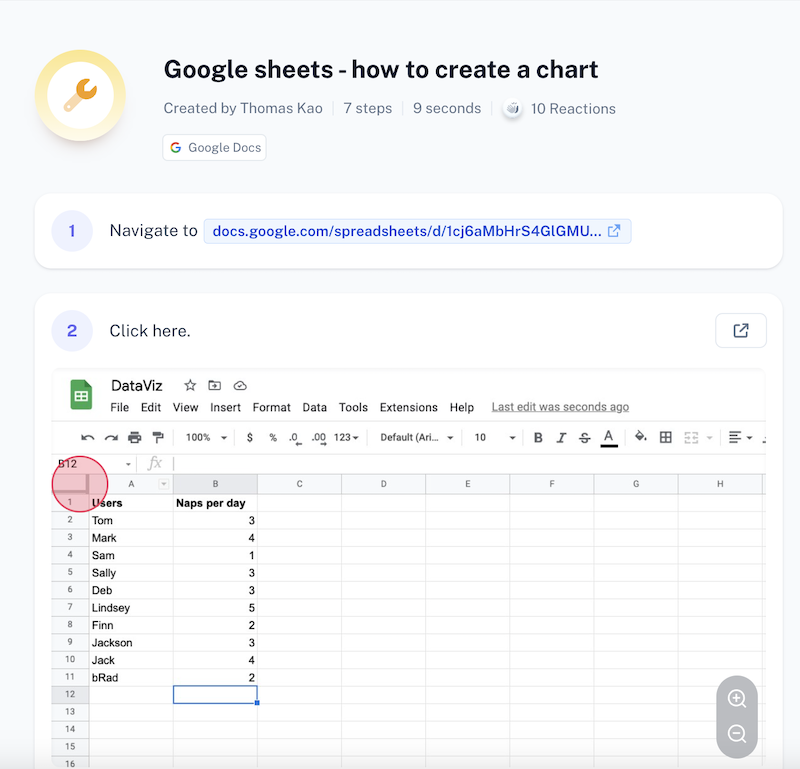Click the Jackson cell

pyautogui.click(x=131, y=642)
